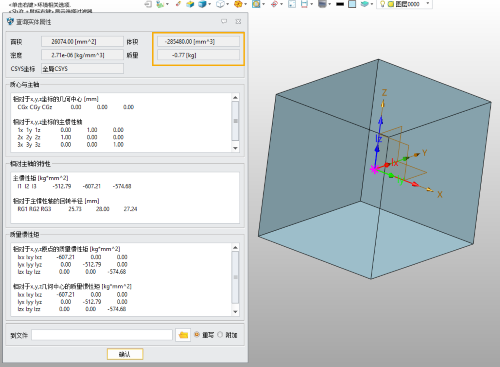Click the lightbulb layer visibility icon

click(x=382, y=4)
